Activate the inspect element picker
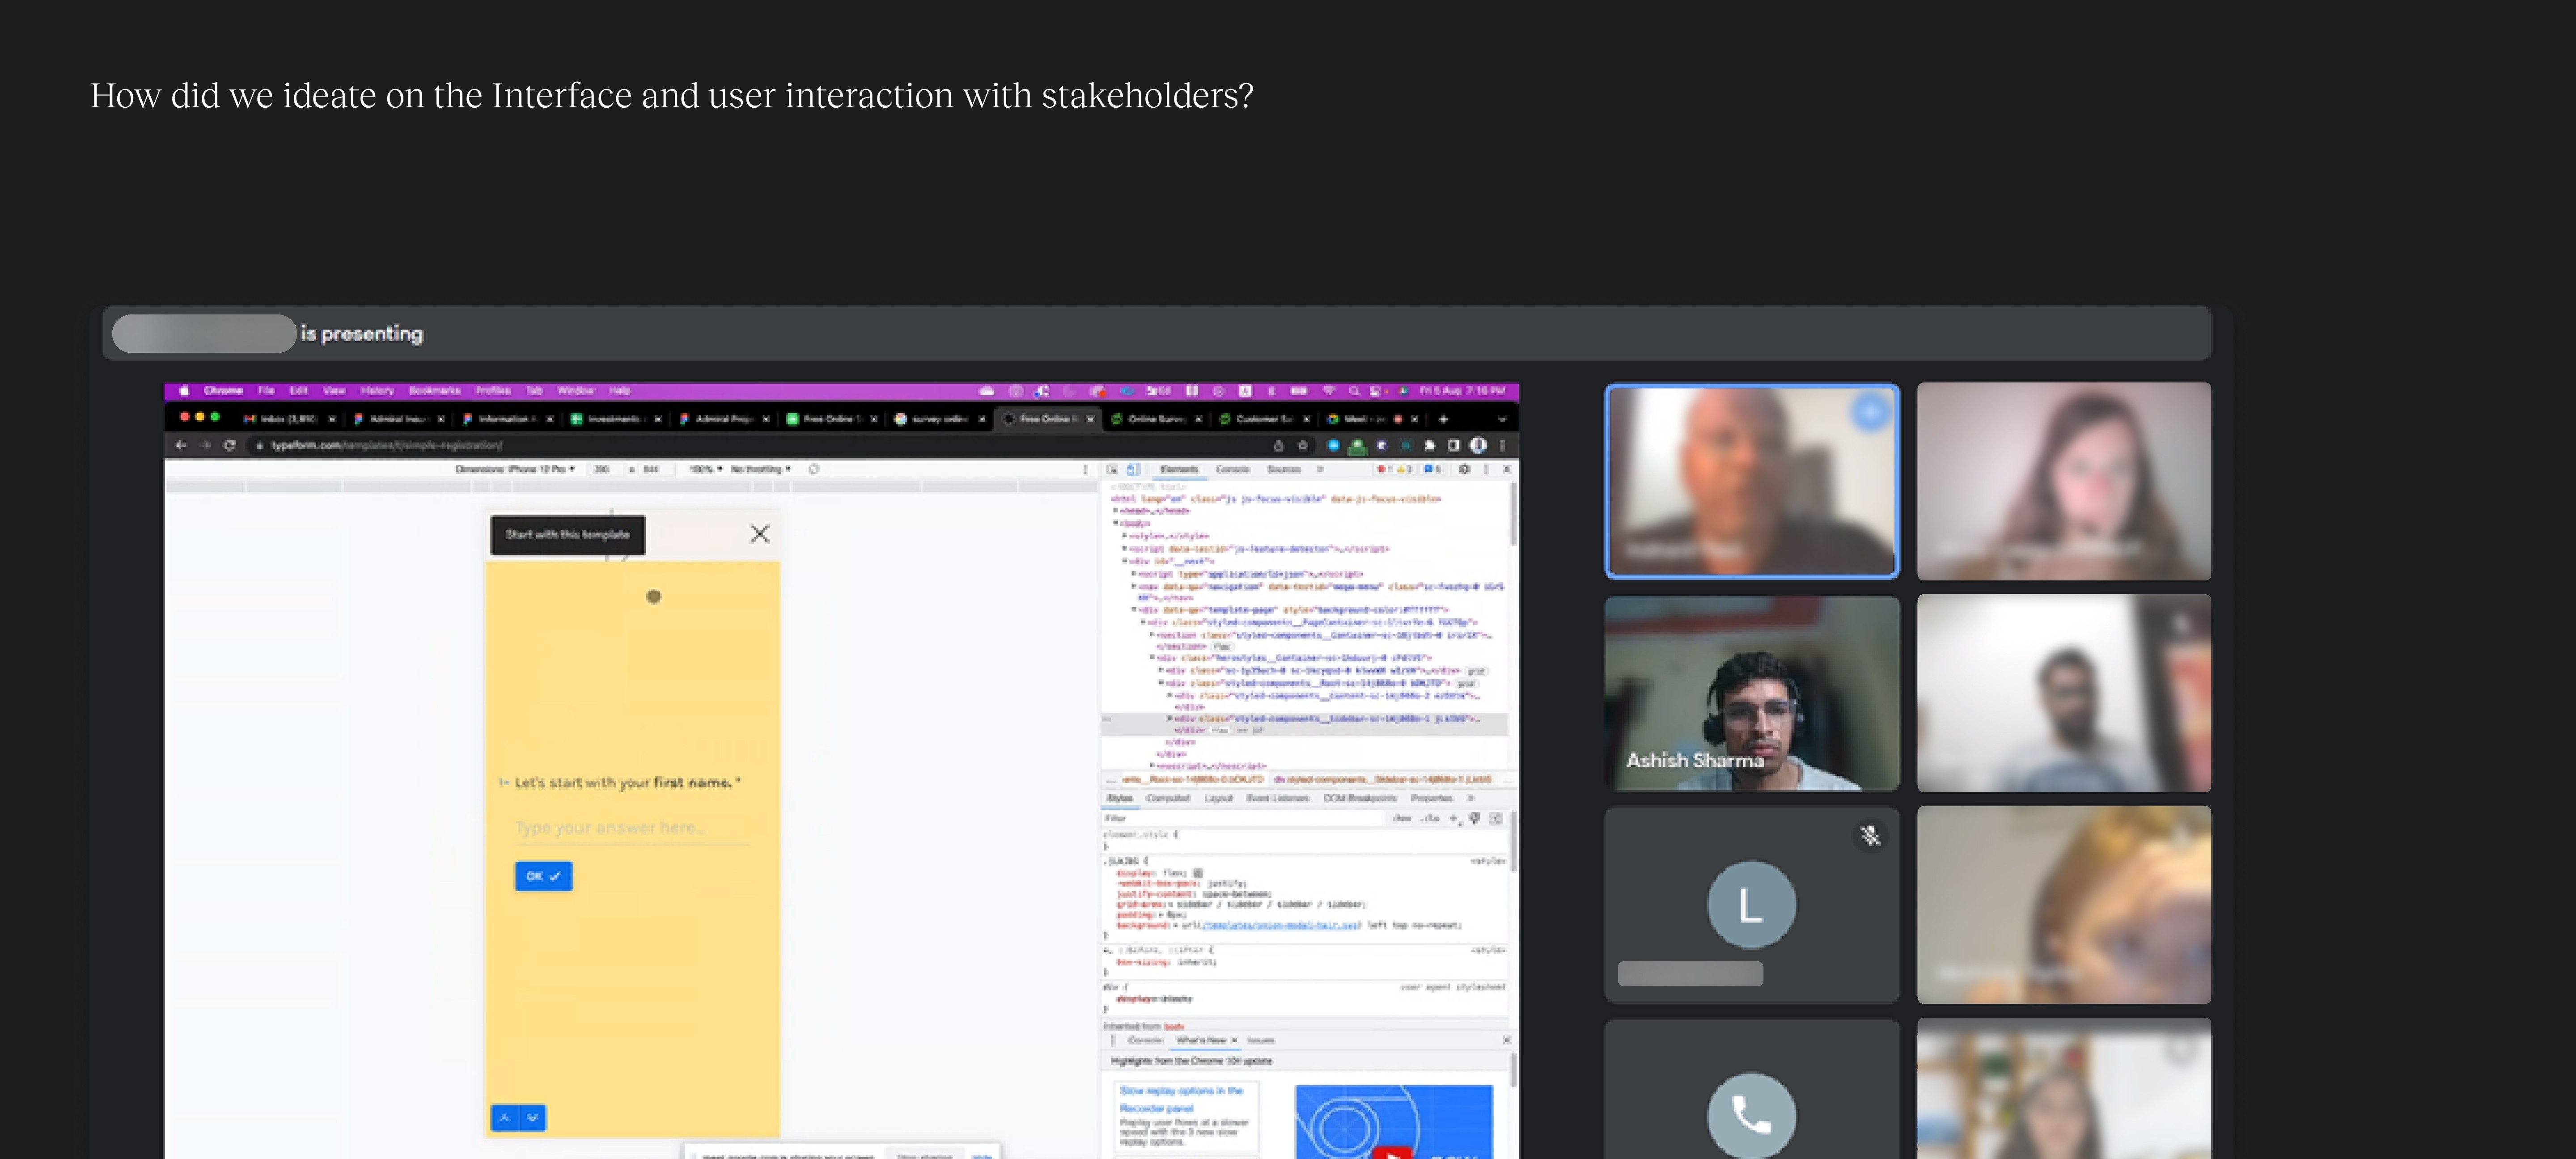2576x1159 pixels. click(x=1112, y=469)
